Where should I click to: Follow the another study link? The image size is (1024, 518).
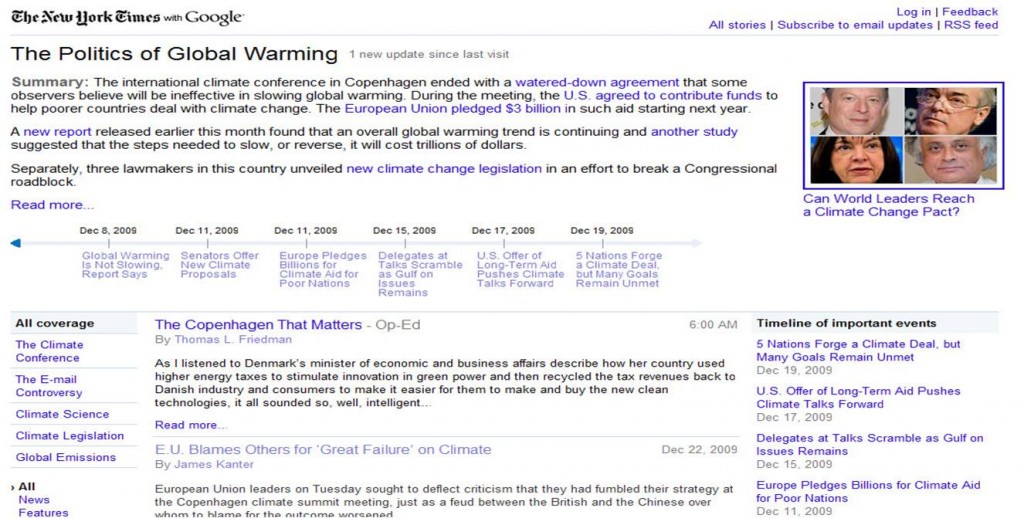694,131
